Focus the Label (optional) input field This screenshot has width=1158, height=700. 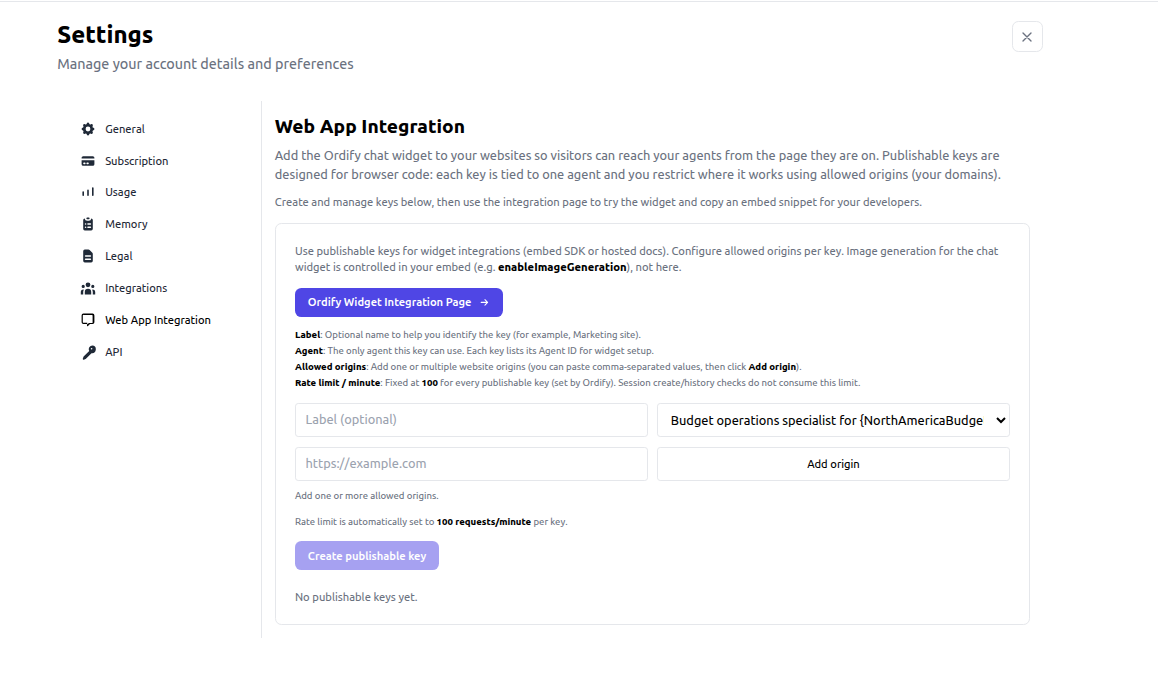[x=471, y=419]
